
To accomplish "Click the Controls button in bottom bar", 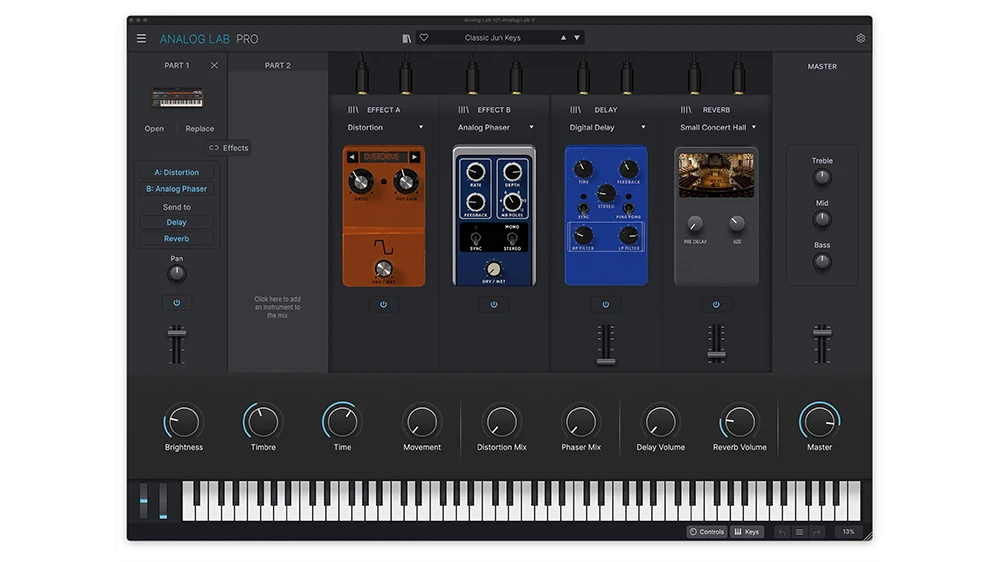I will (706, 532).
